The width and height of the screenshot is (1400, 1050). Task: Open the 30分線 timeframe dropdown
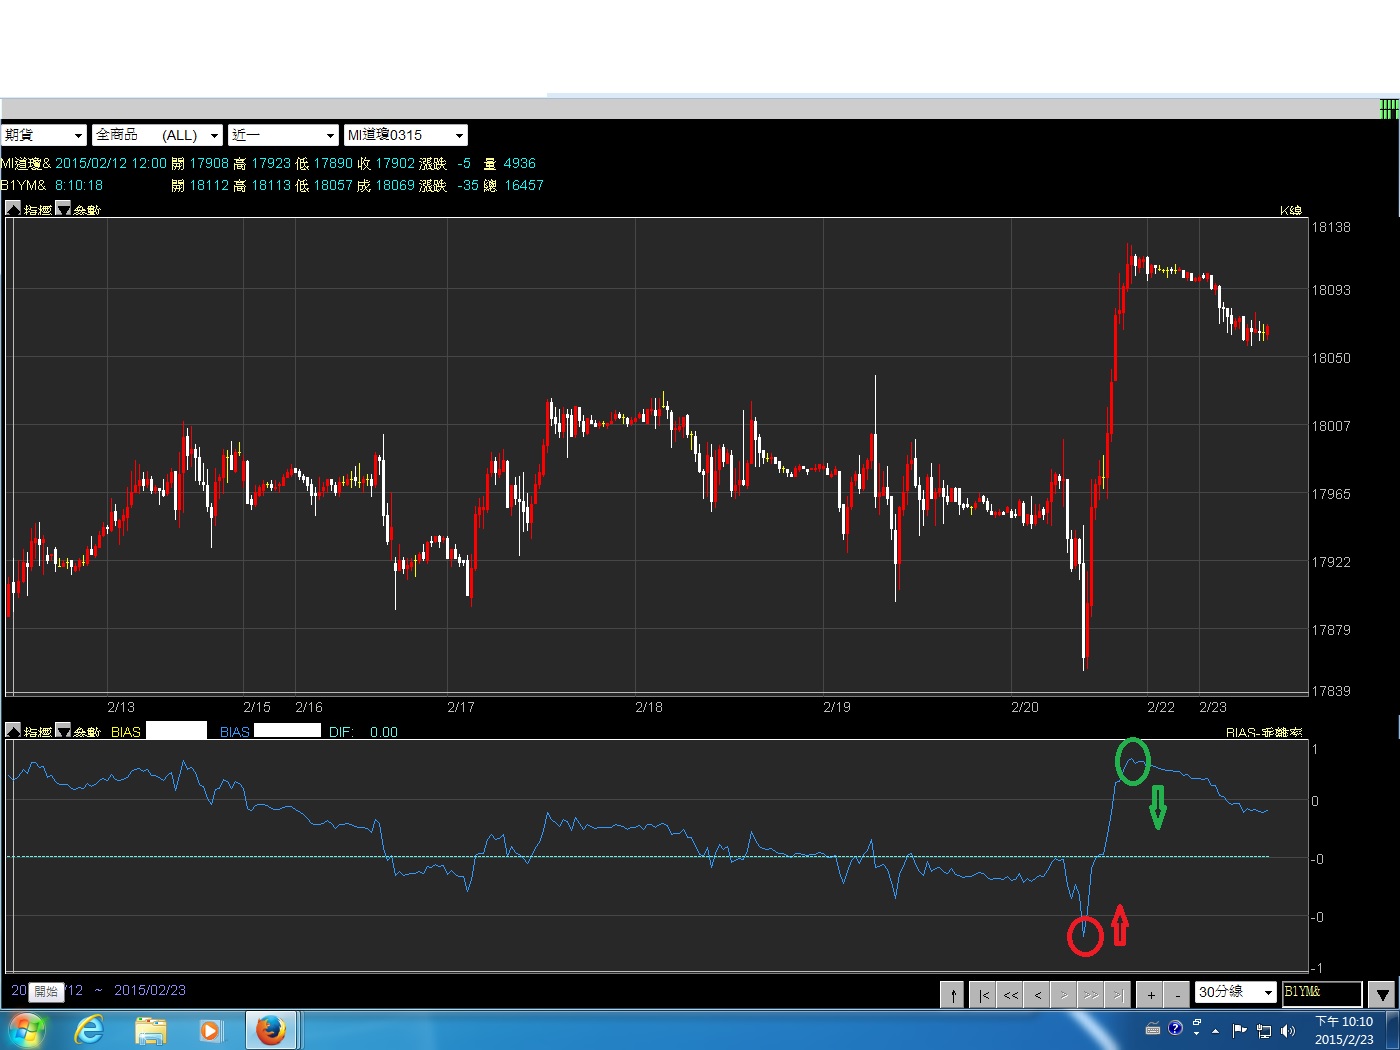pyautogui.click(x=1236, y=992)
